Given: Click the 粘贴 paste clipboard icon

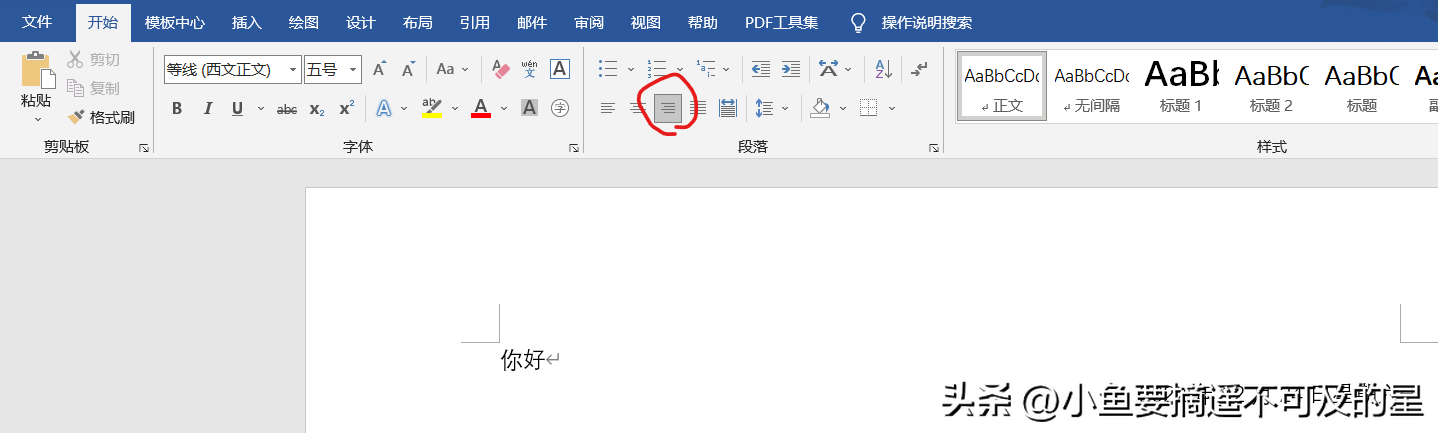Looking at the screenshot, I should click(37, 68).
